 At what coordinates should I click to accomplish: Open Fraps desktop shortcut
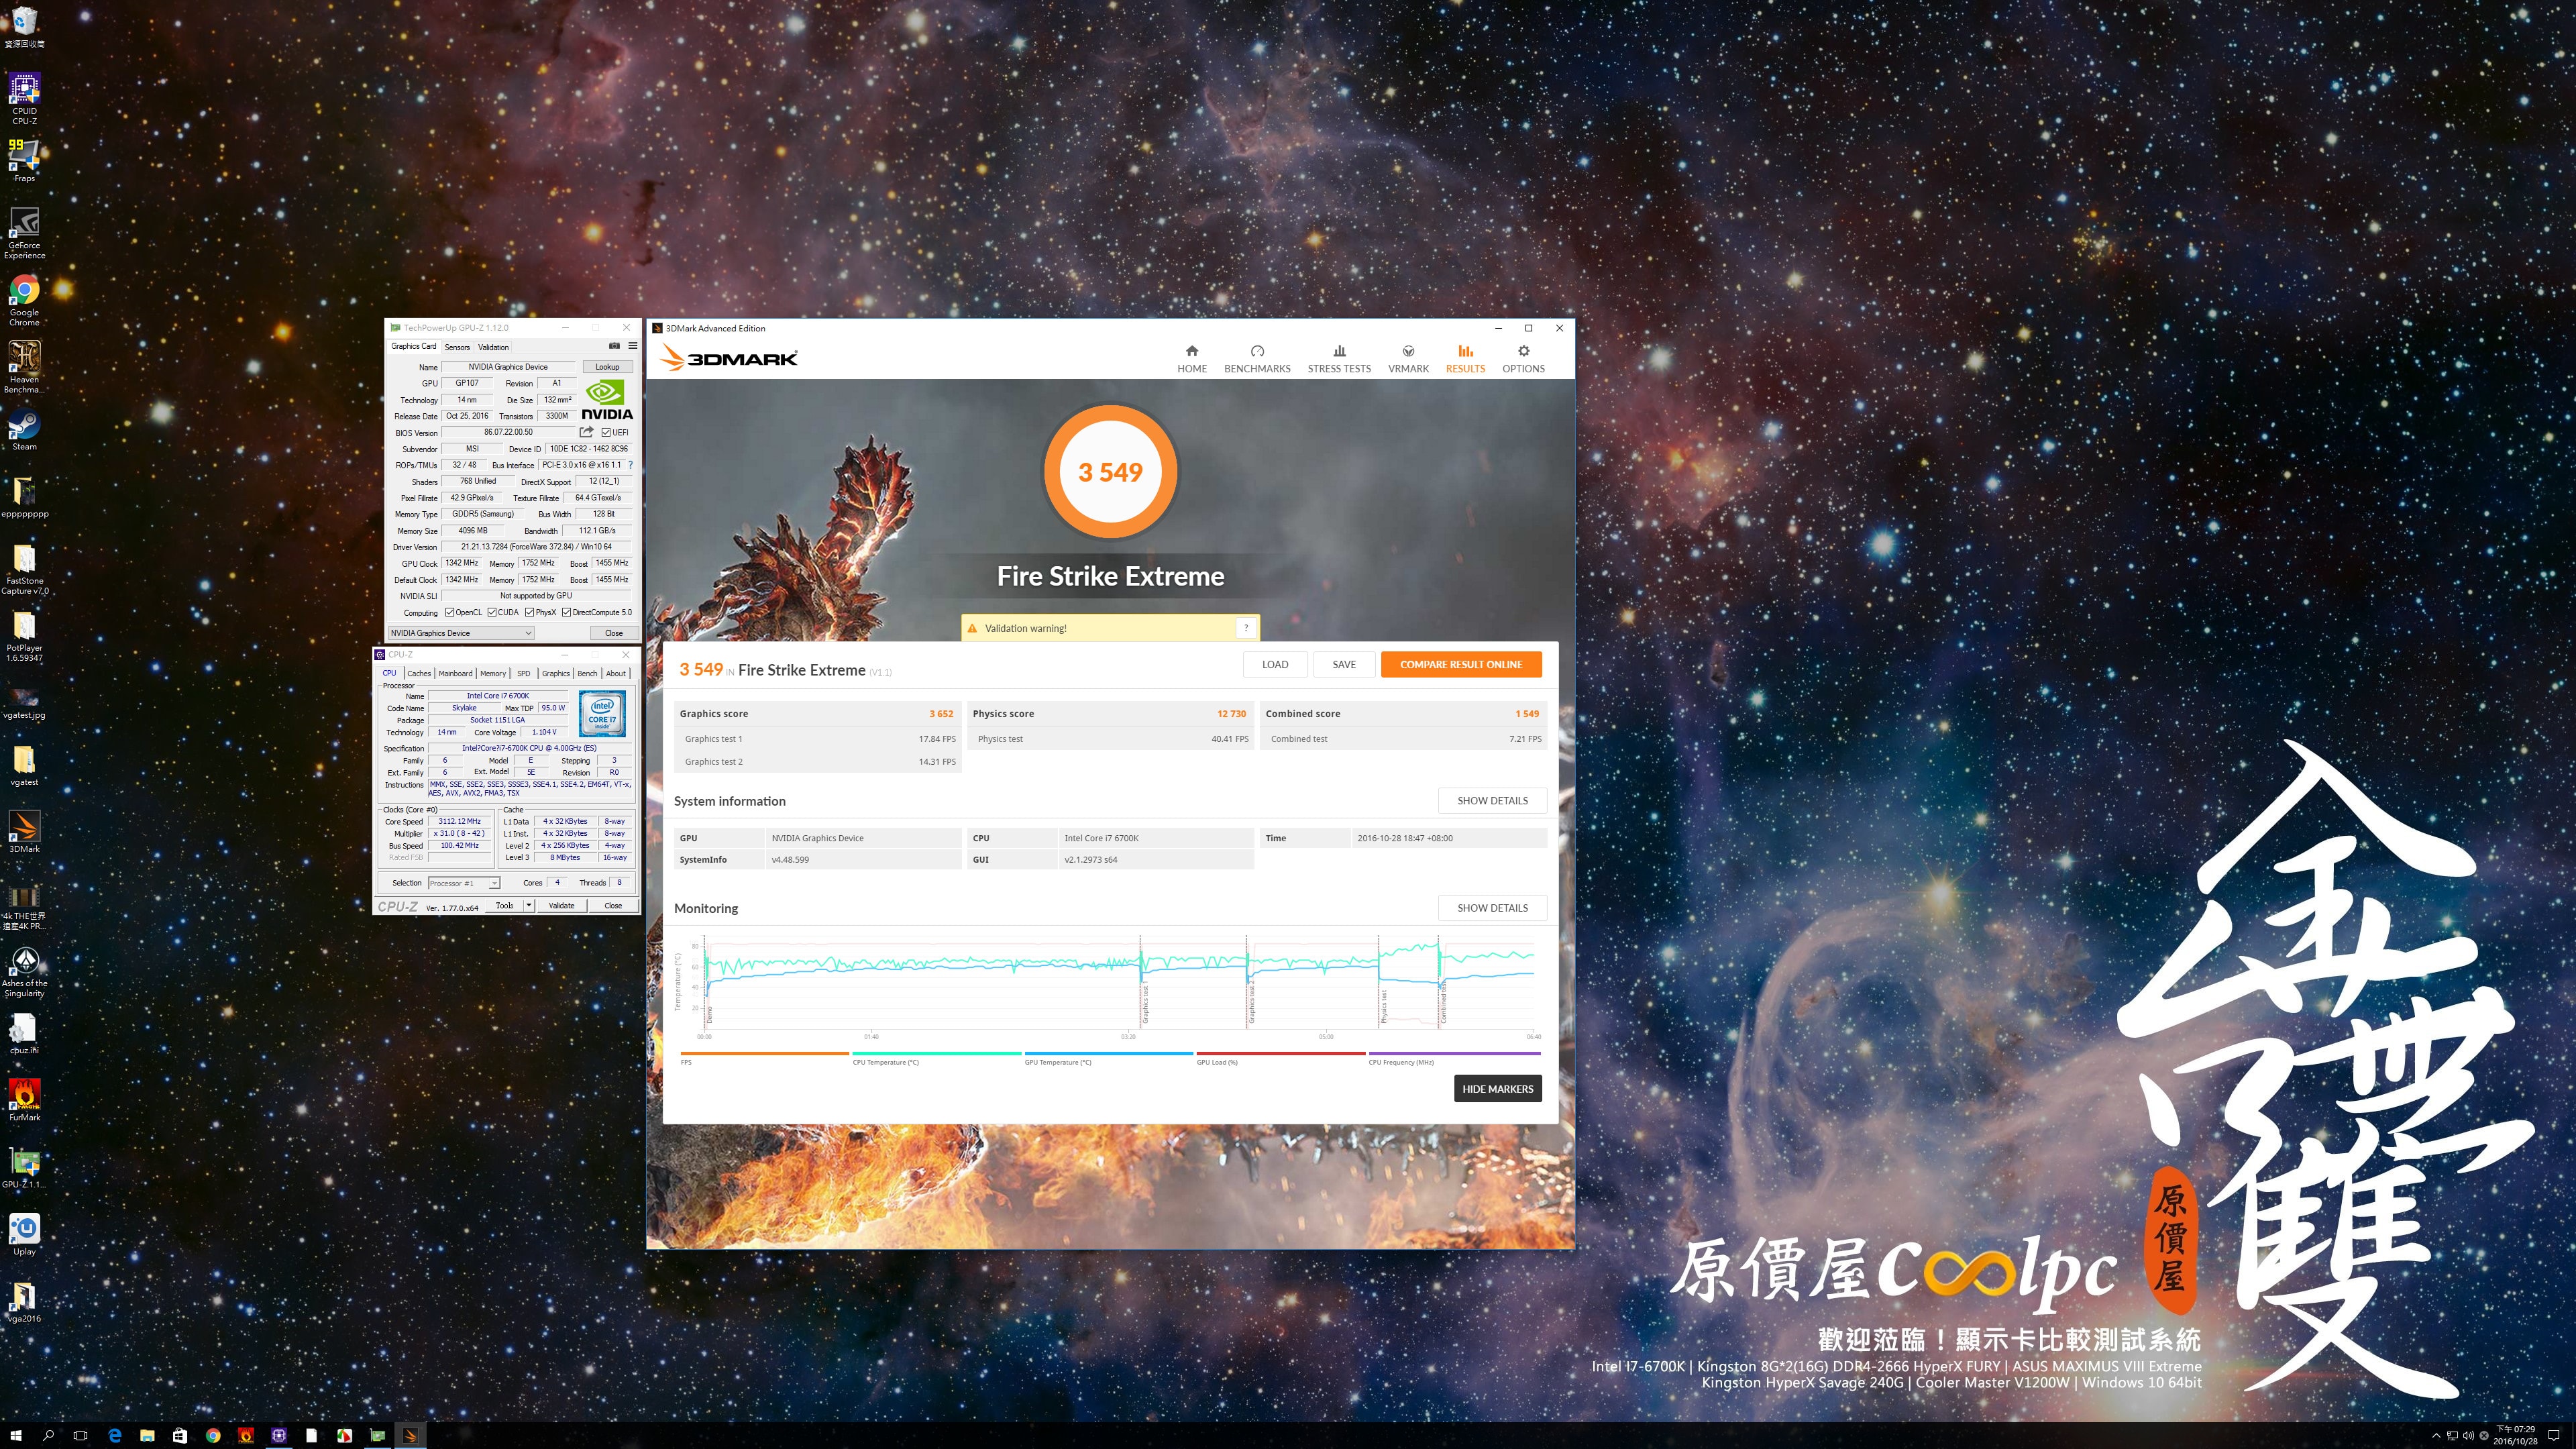[x=24, y=161]
